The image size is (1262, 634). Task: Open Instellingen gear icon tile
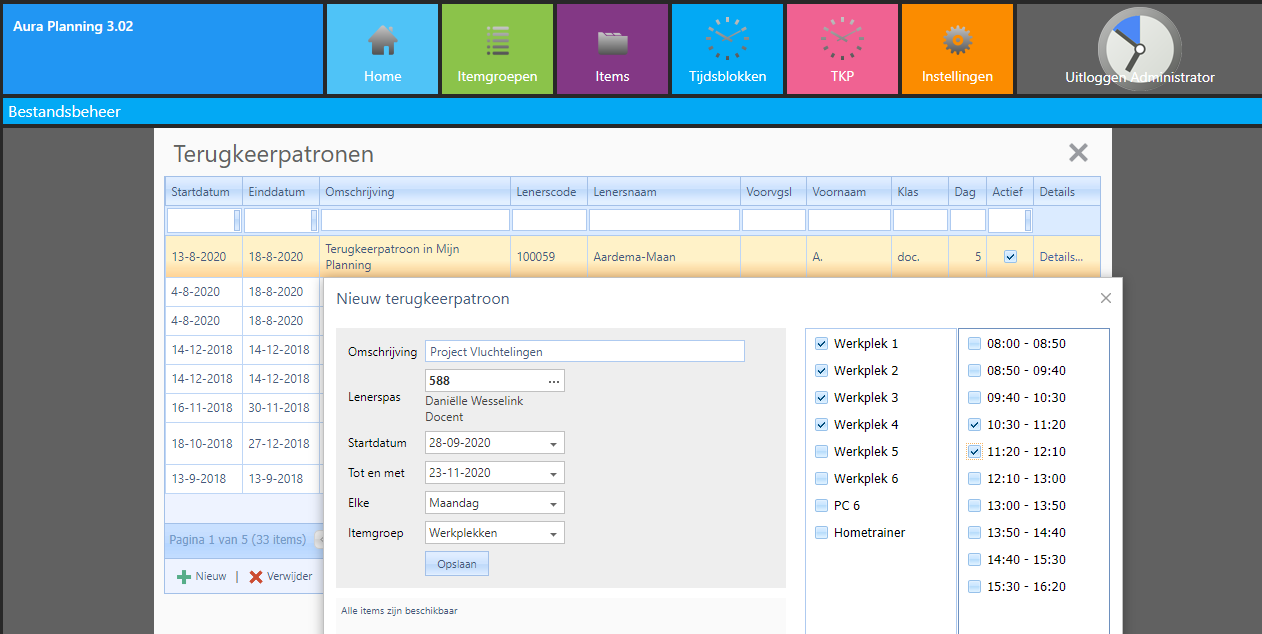[957, 49]
